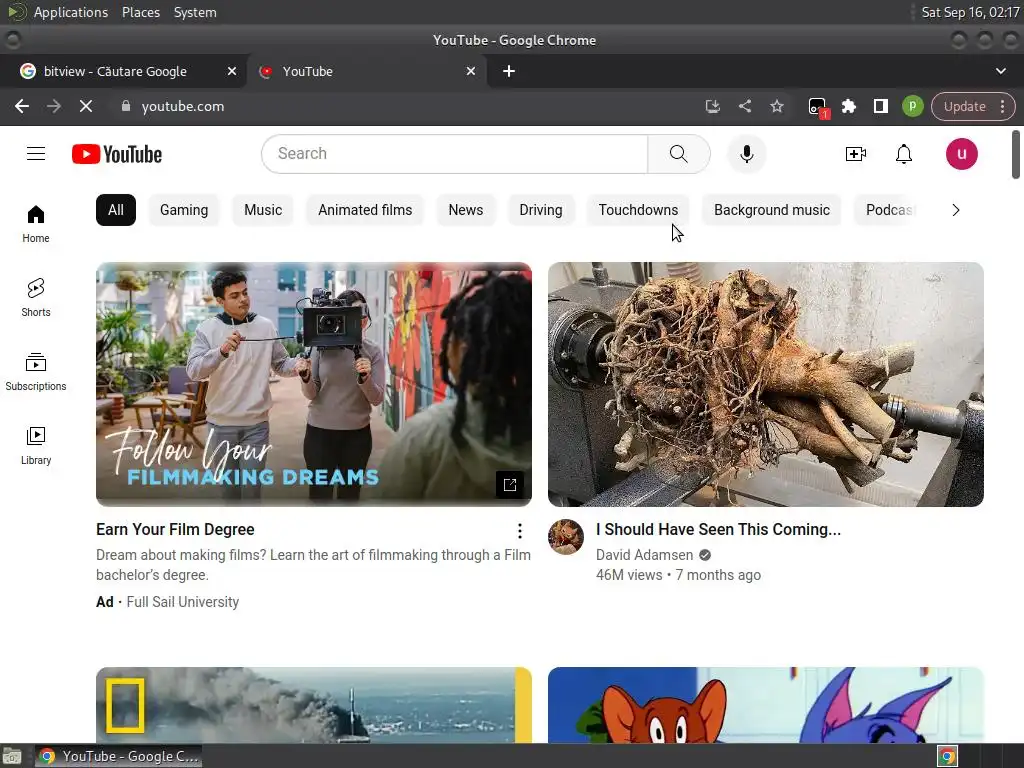Go back with Chrome's back arrow
1024x768 pixels.
click(22, 106)
